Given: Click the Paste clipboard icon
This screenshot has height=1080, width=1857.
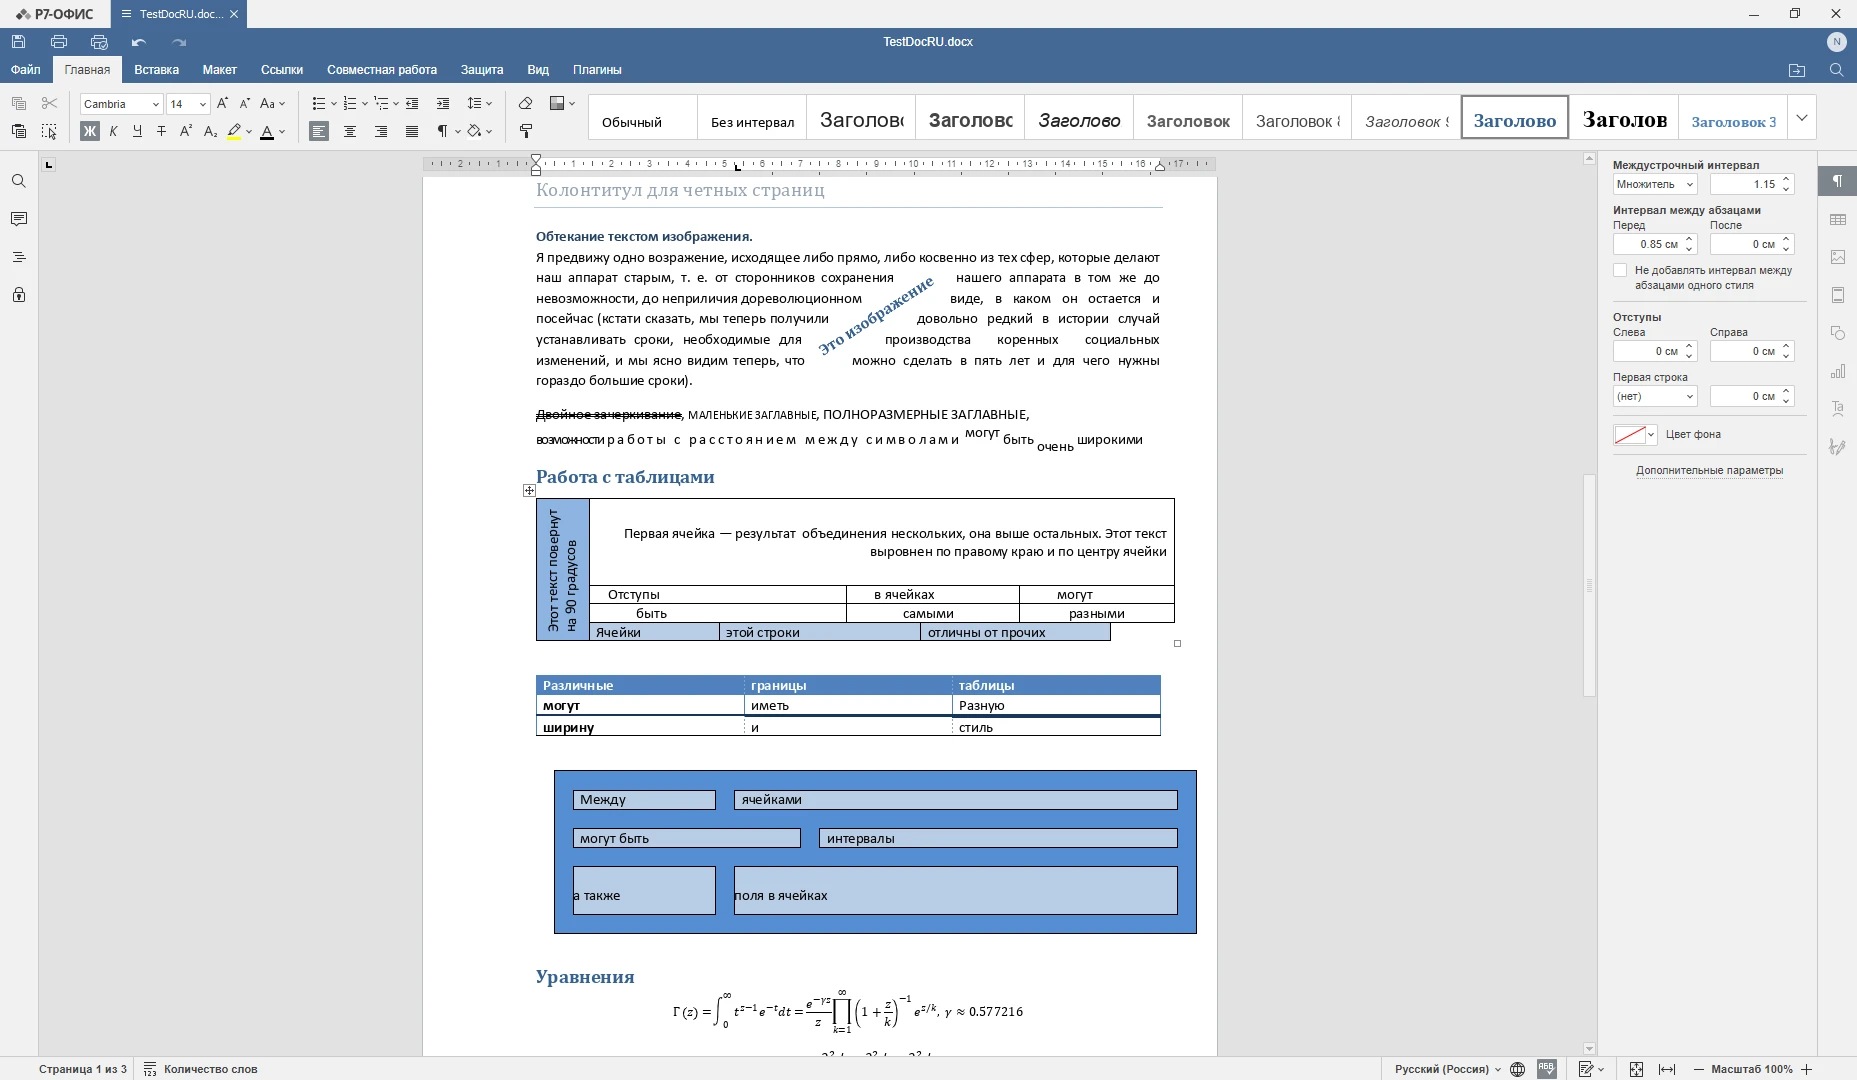Looking at the screenshot, I should tap(18, 131).
